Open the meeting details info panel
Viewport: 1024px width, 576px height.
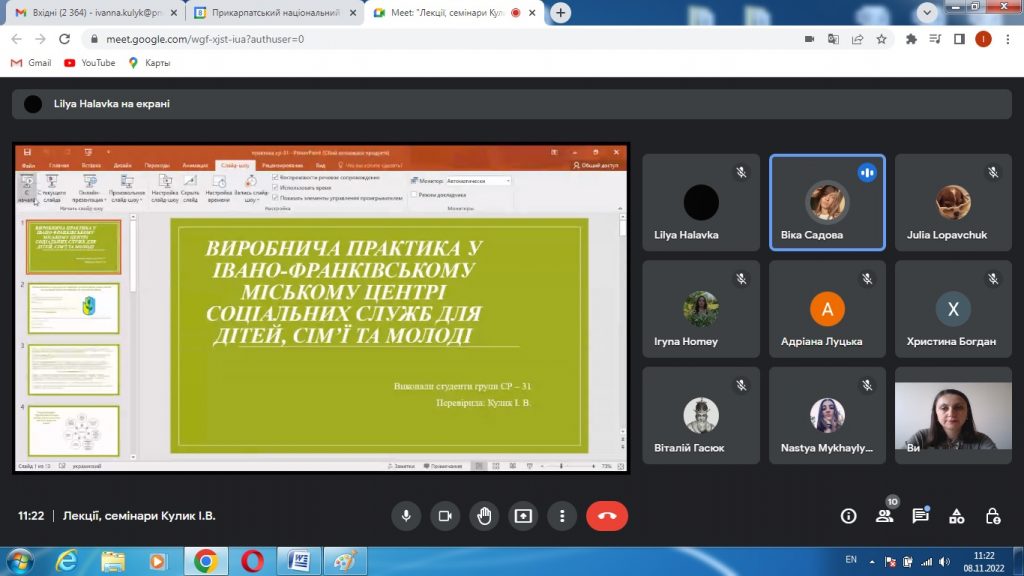point(848,516)
